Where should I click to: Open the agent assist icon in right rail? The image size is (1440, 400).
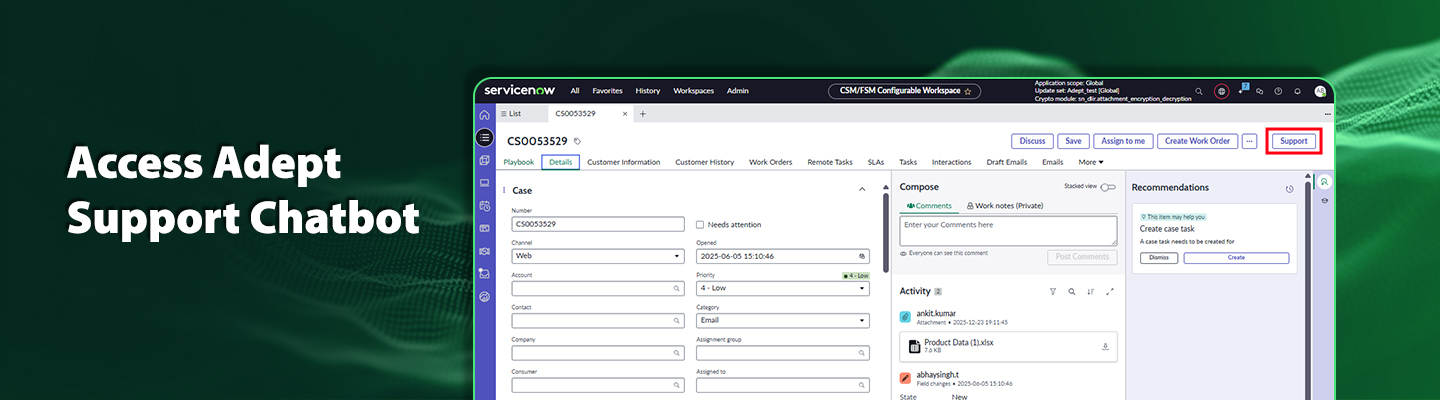(x=1325, y=182)
